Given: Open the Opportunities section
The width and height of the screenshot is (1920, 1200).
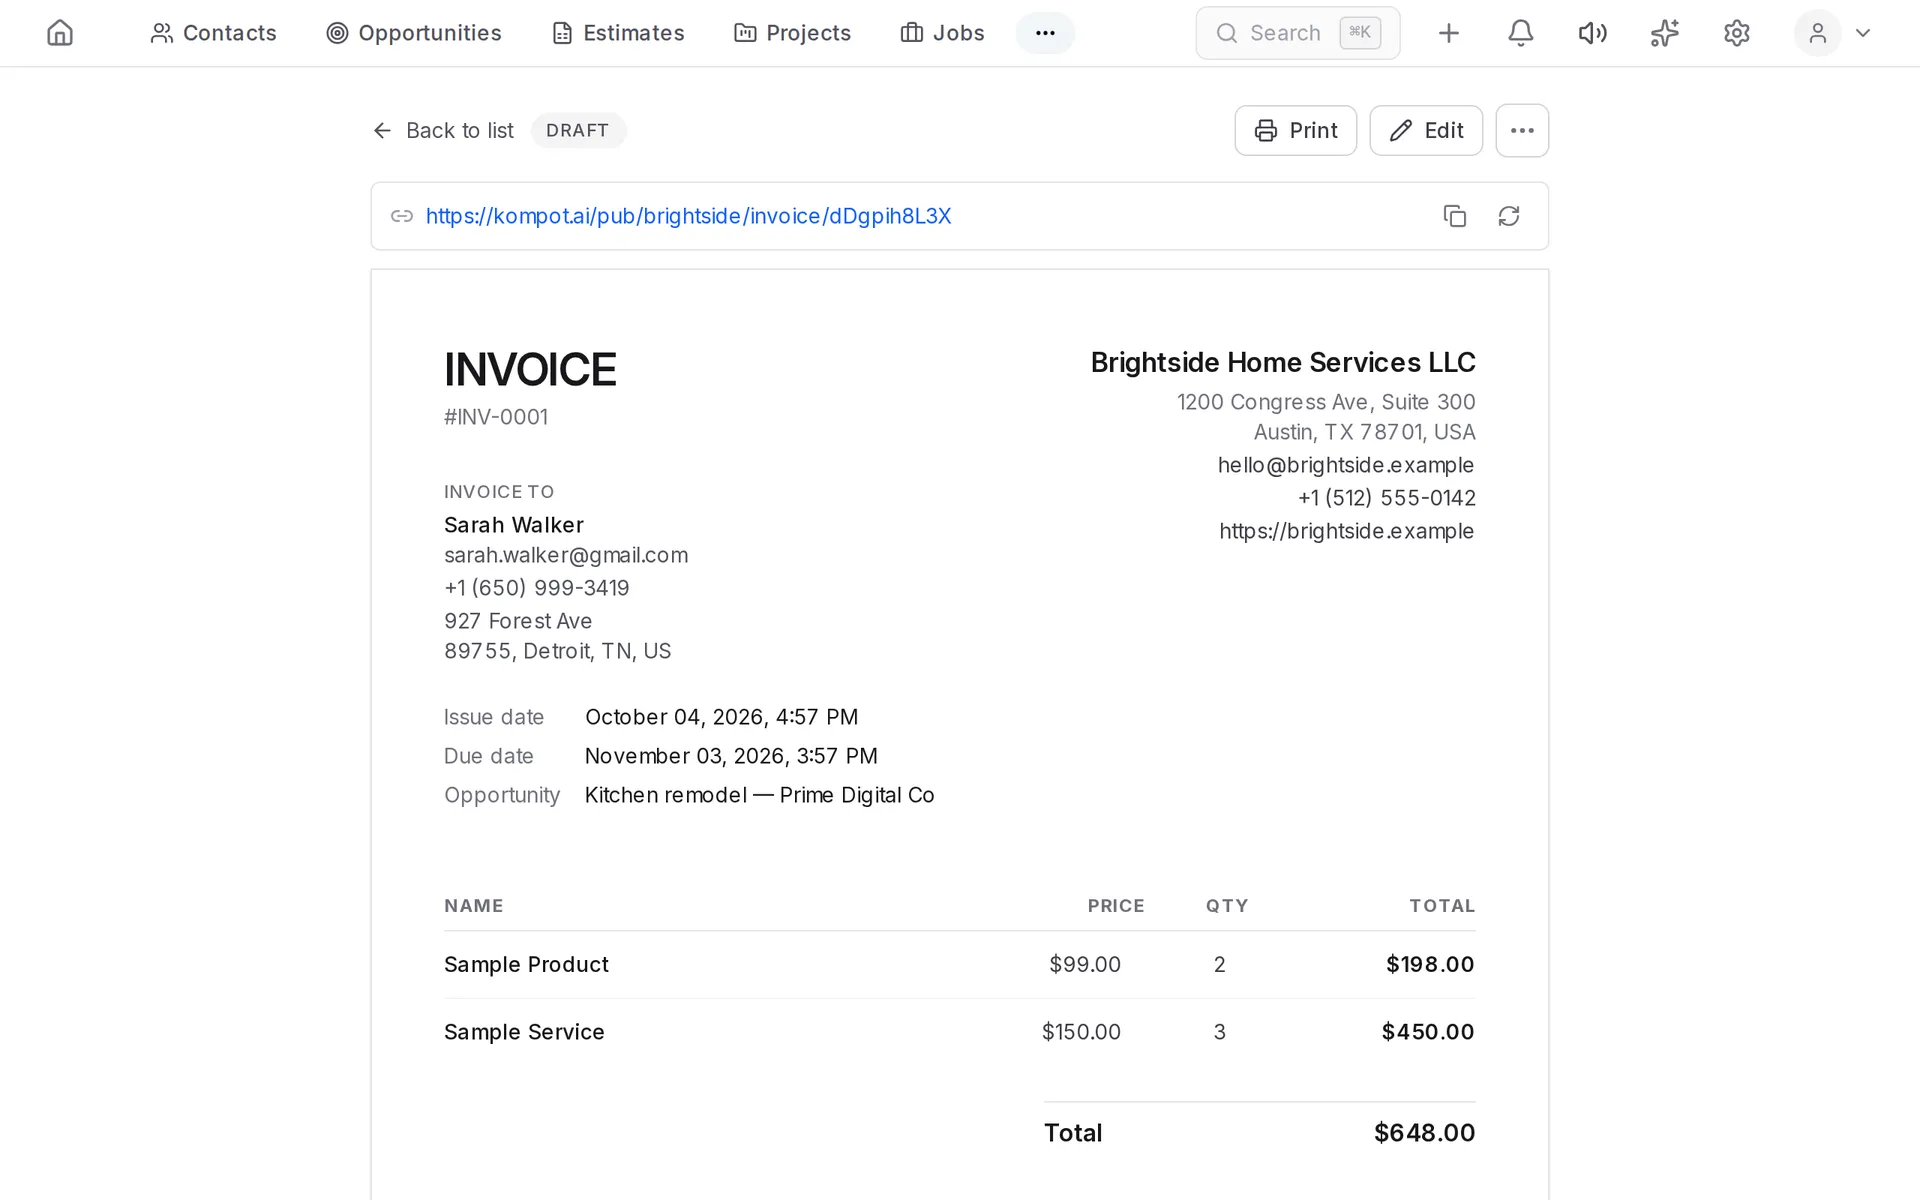Looking at the screenshot, I should click(x=414, y=33).
